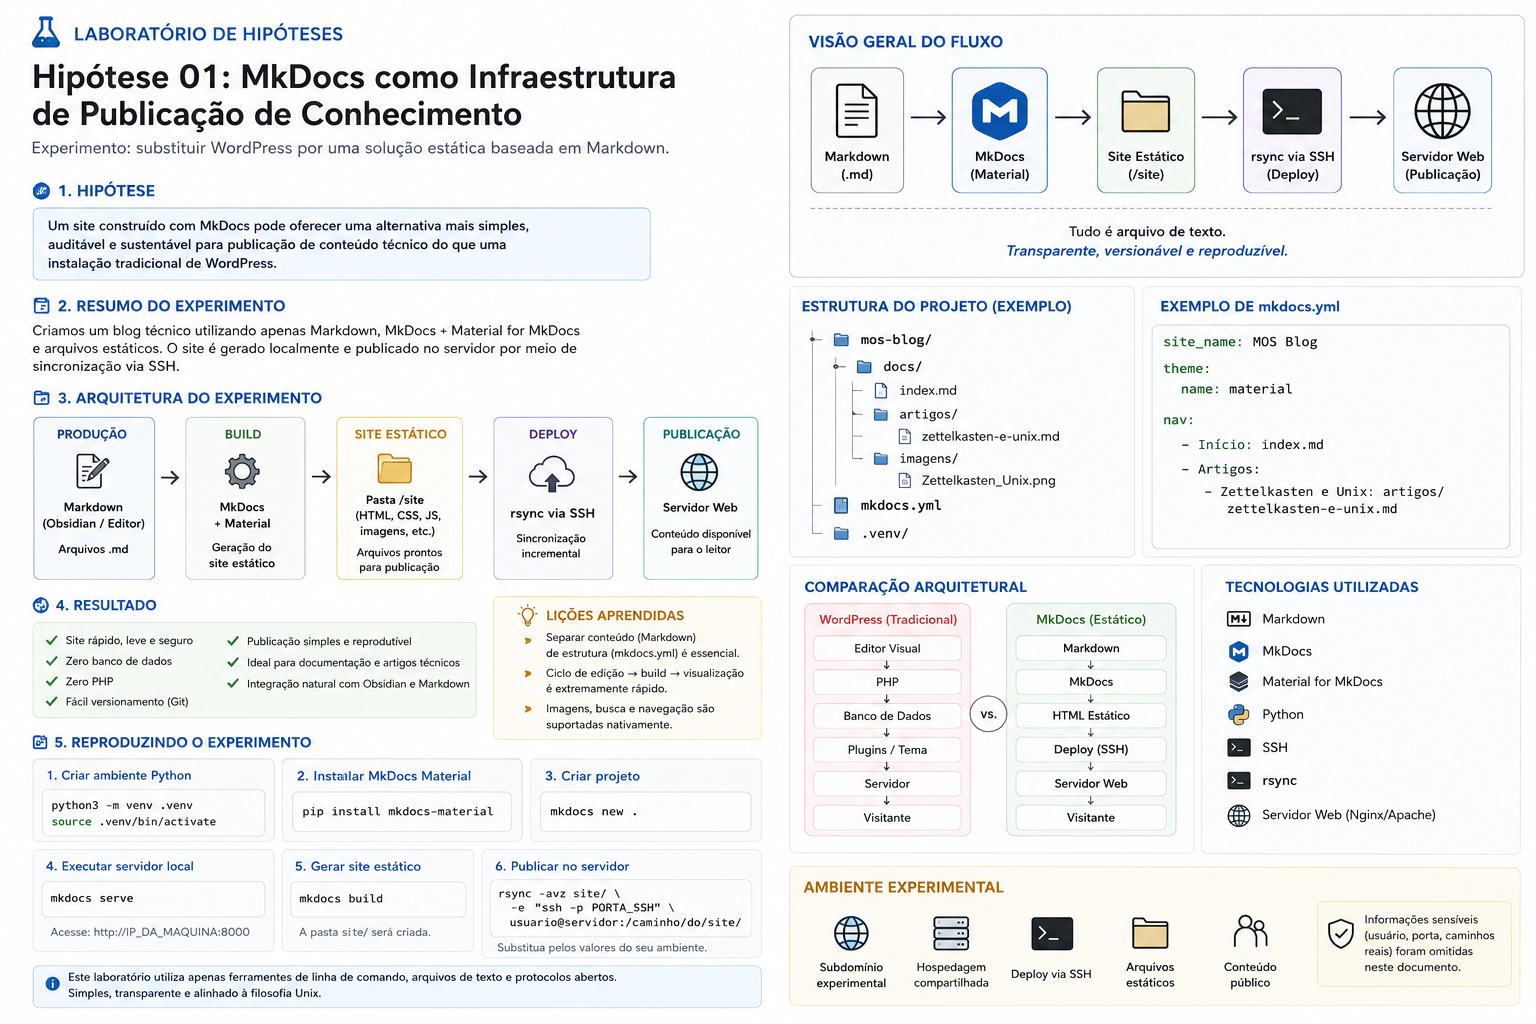
Task: Click the '5. Reproduzindo o Experimento' heading
Action: tap(182, 742)
